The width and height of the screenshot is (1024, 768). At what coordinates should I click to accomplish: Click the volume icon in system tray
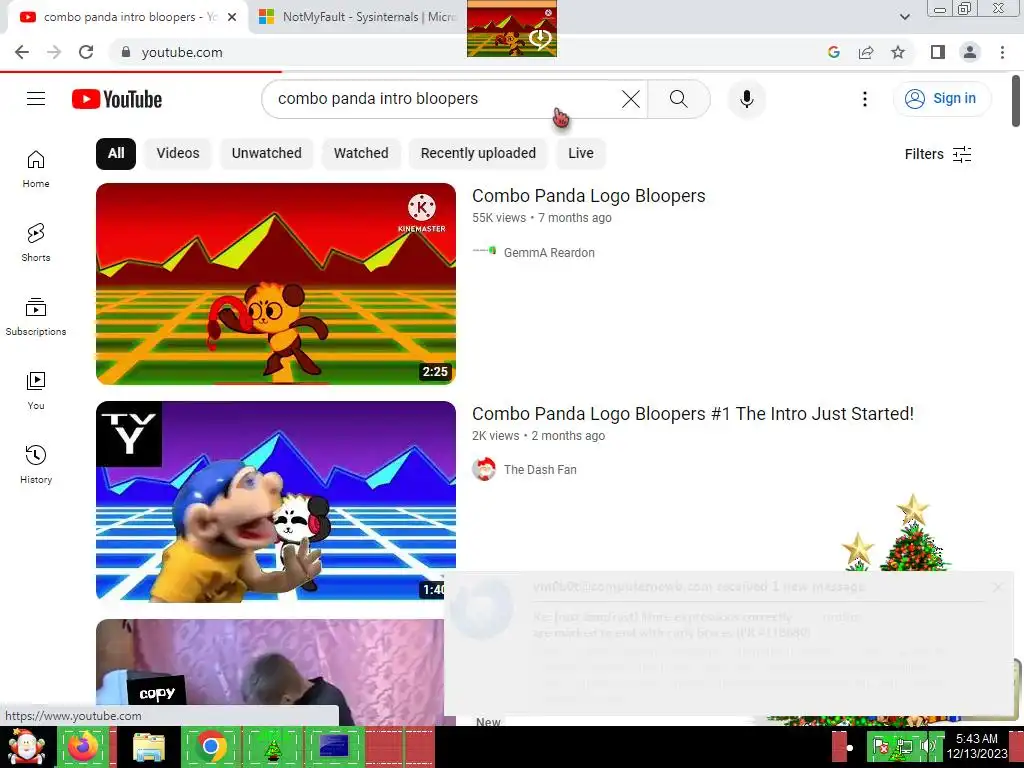tap(927, 746)
